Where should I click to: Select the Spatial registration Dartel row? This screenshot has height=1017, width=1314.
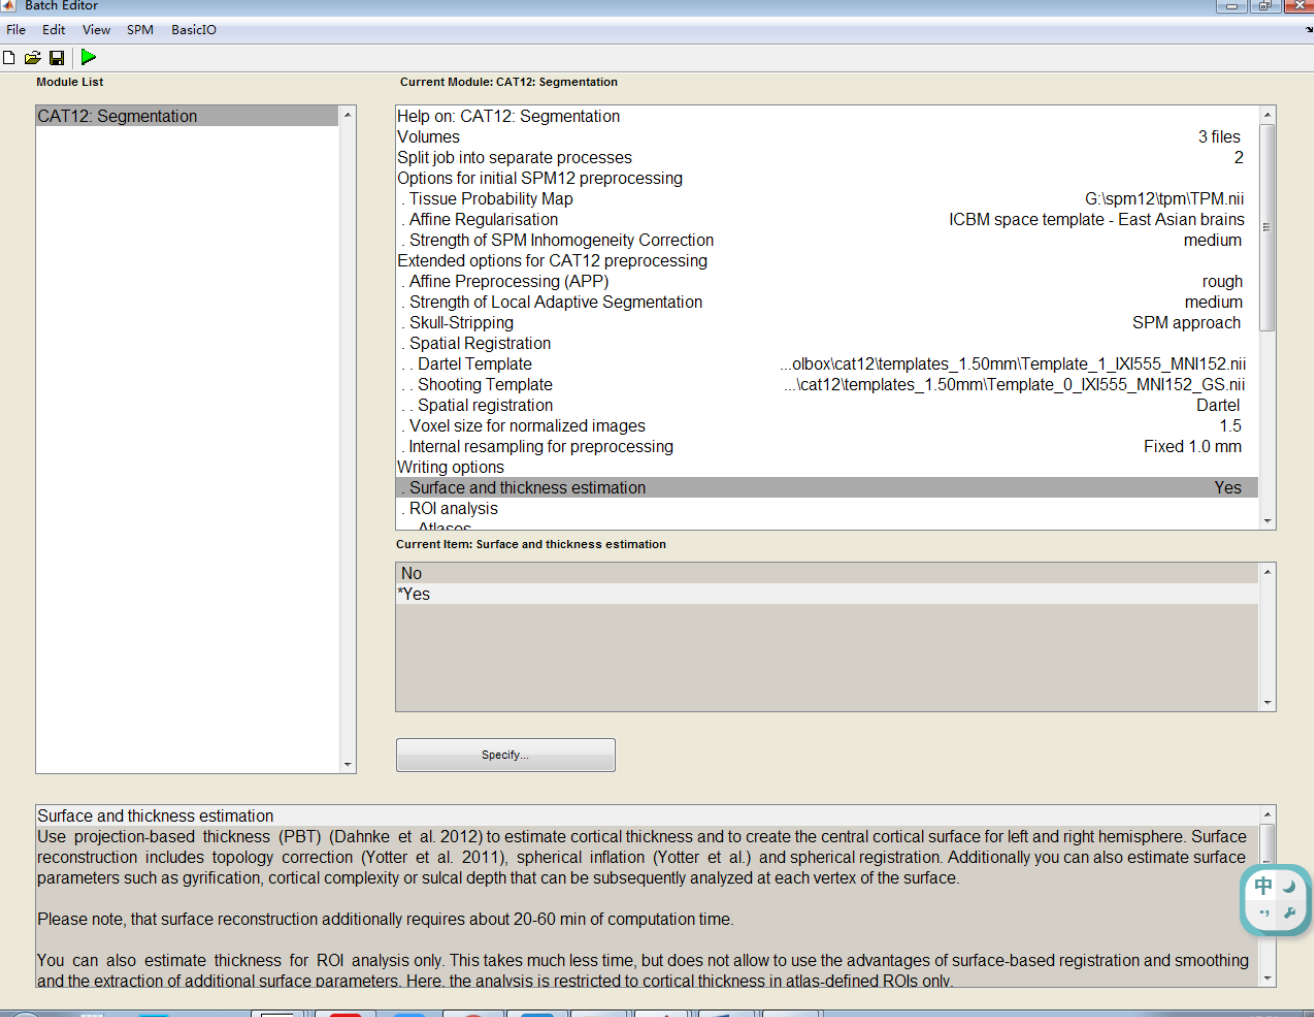[827, 405]
